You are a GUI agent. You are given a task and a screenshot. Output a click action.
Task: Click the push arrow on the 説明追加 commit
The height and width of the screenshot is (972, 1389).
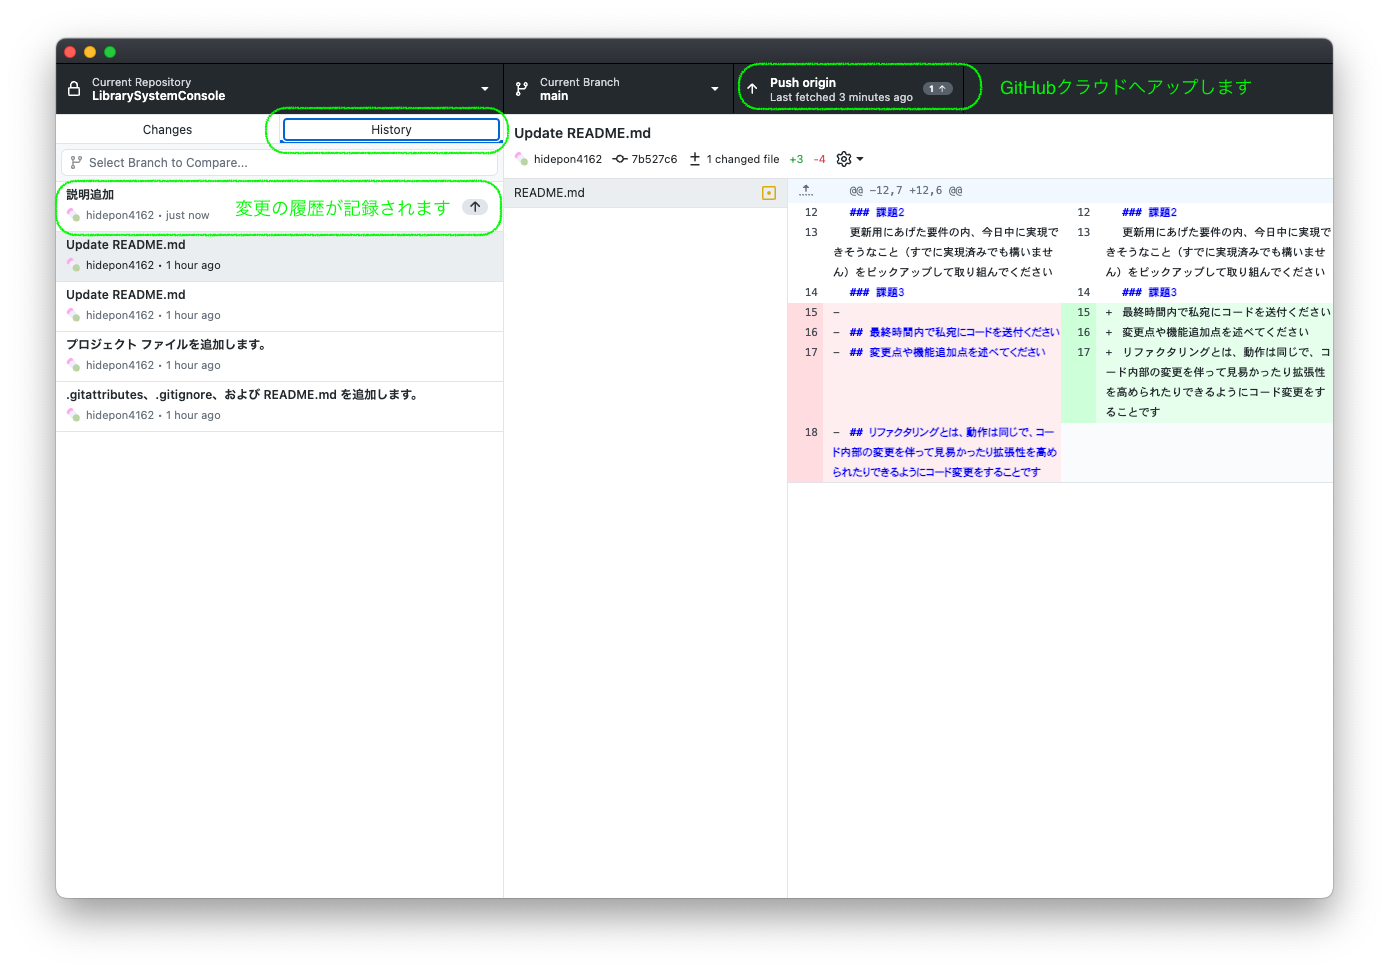[475, 206]
